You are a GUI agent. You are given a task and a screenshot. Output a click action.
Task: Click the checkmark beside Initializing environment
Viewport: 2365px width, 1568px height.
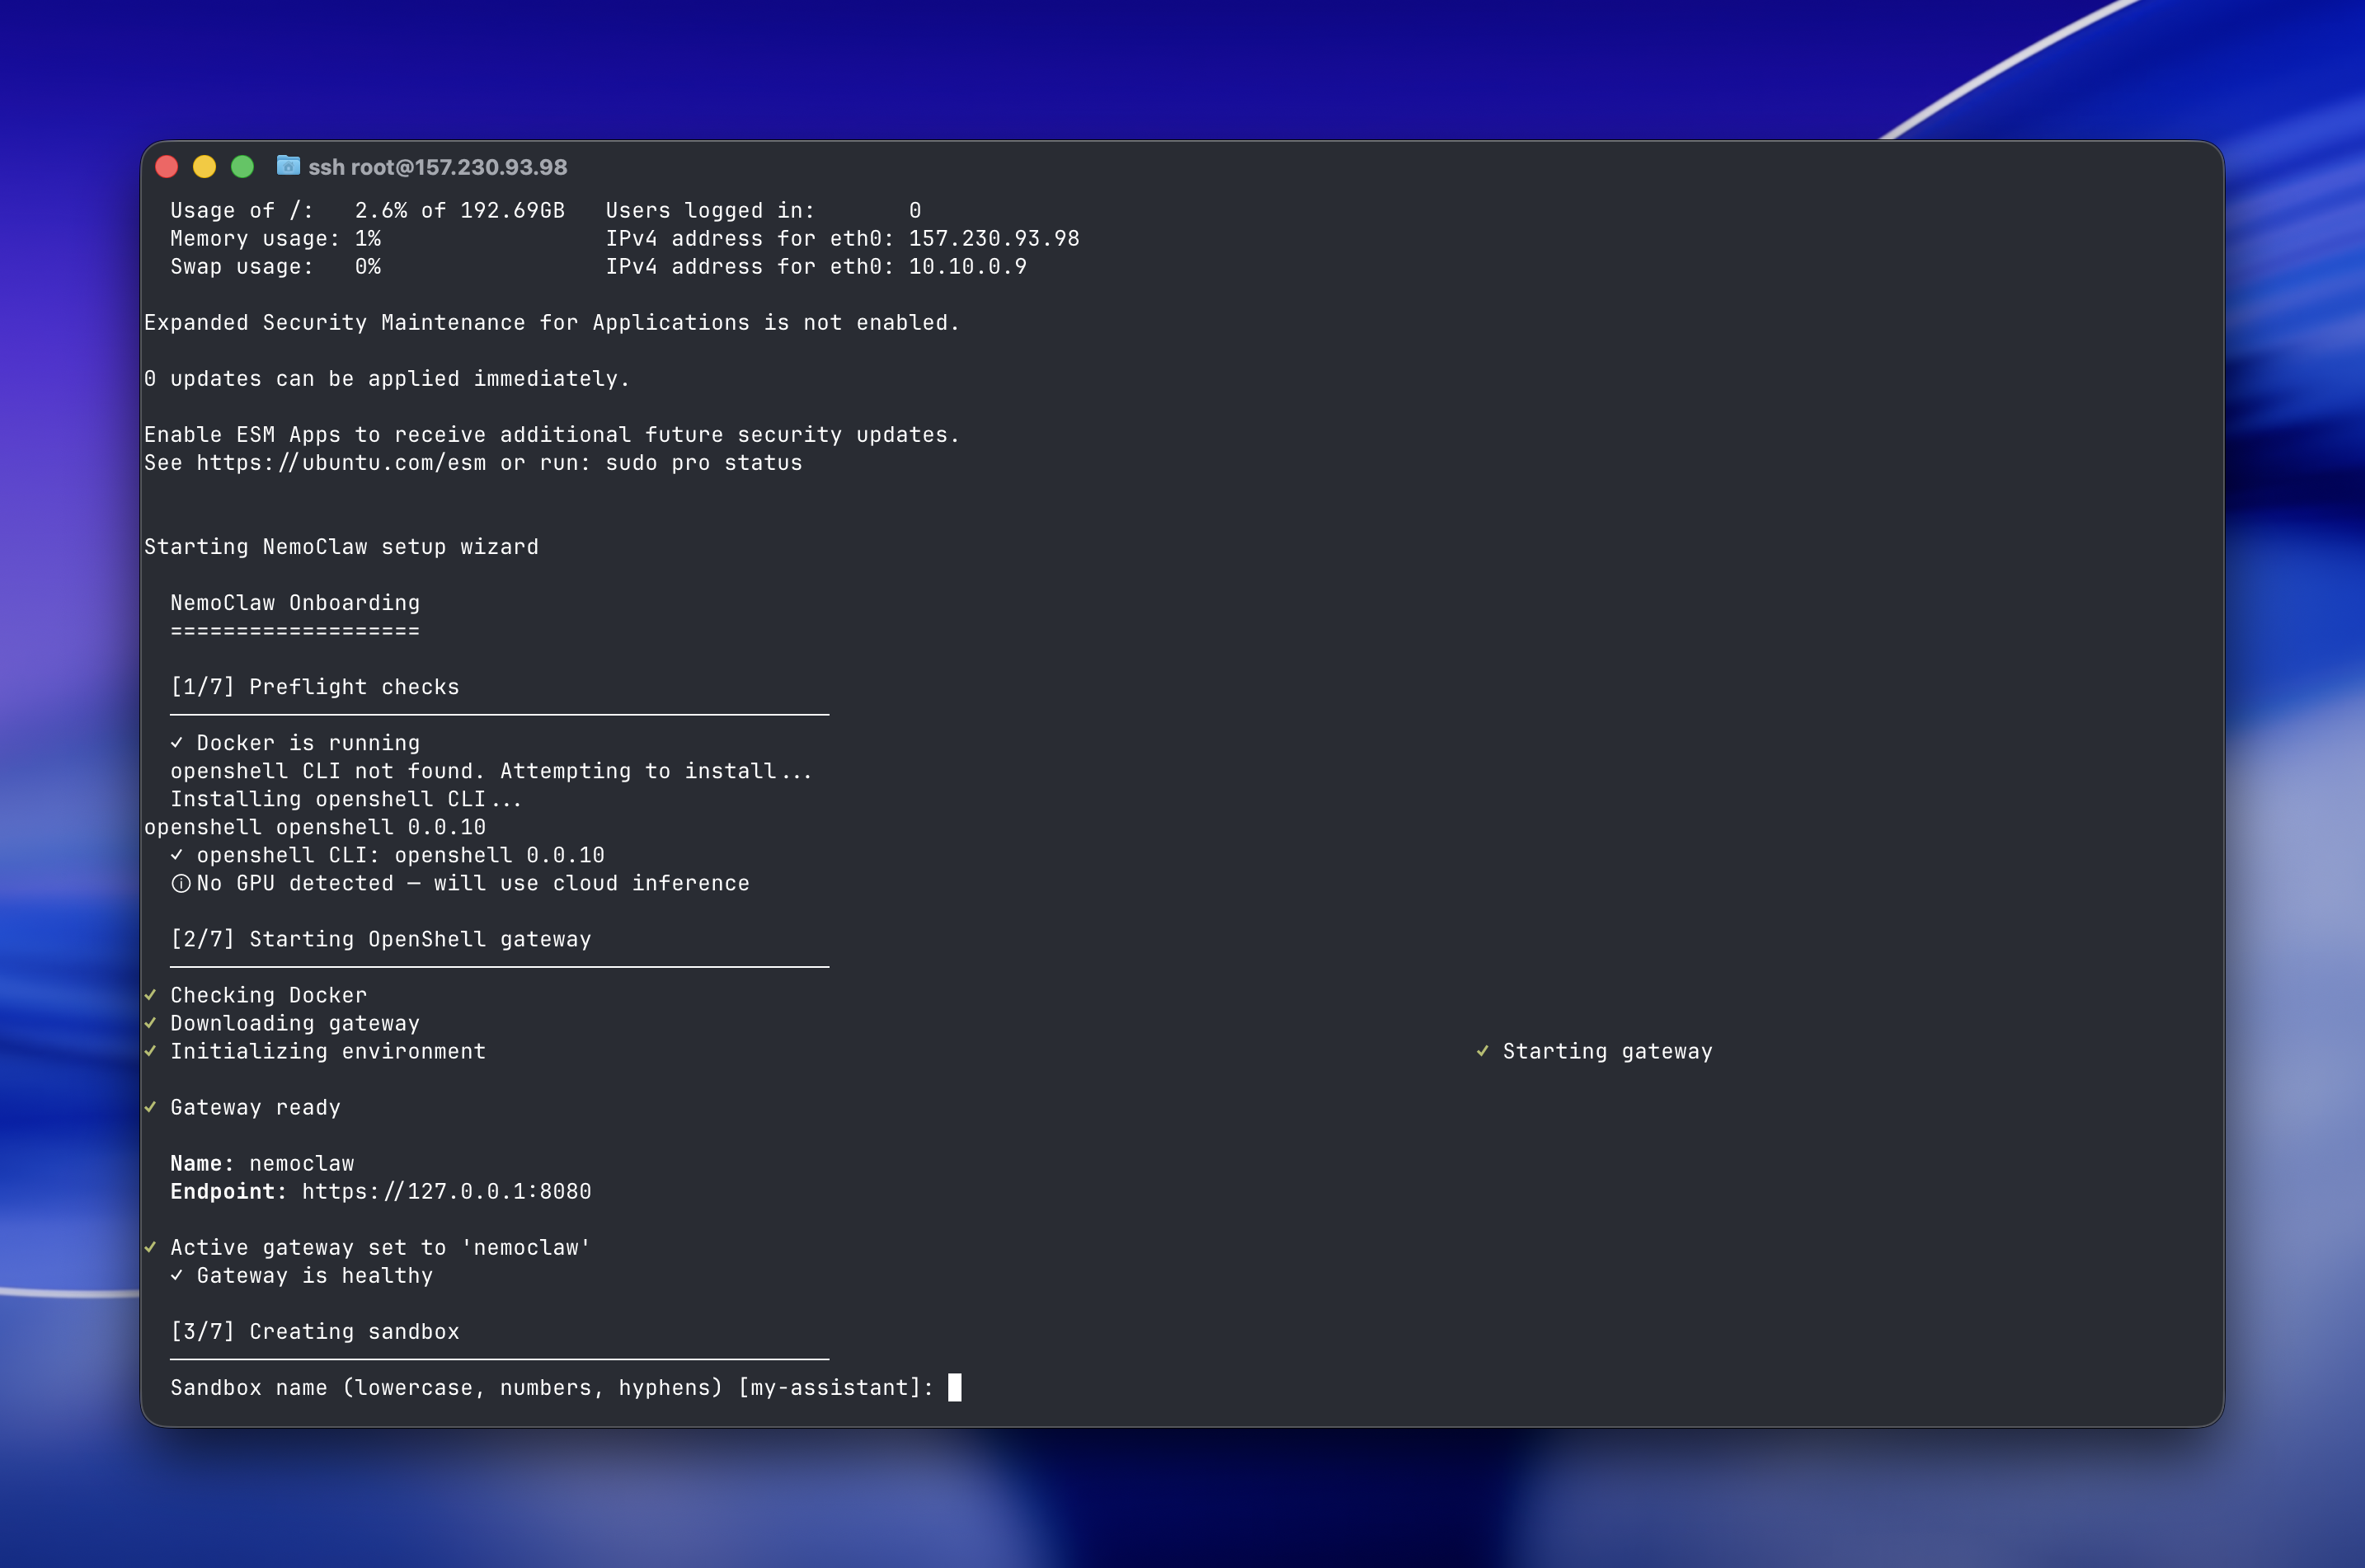151,1051
